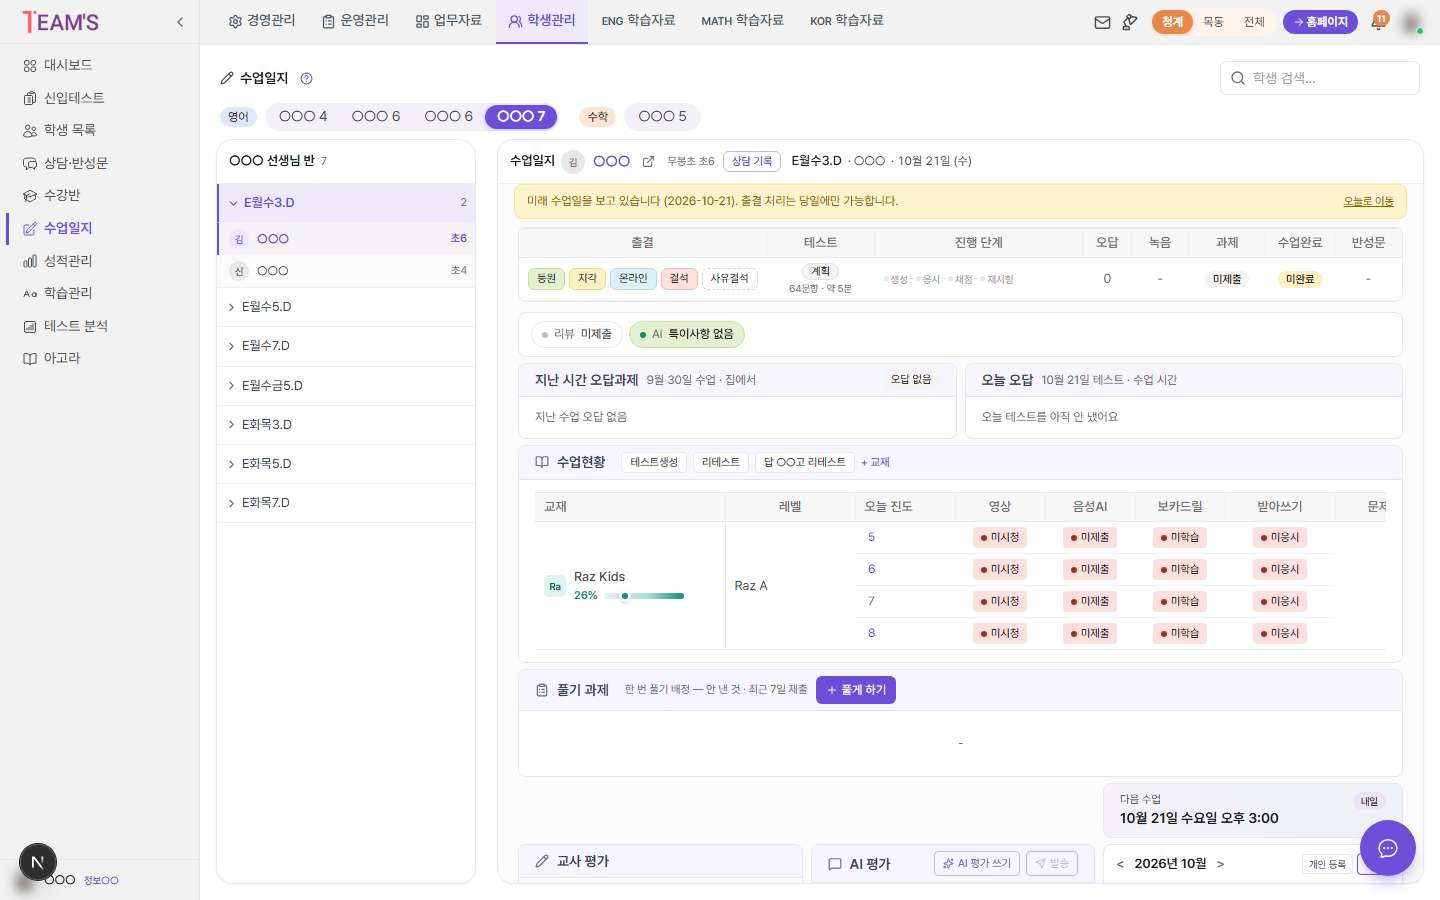Open the chat bubble floating button
Screen dimensions: 1440x900
pyautogui.click(x=1387, y=848)
